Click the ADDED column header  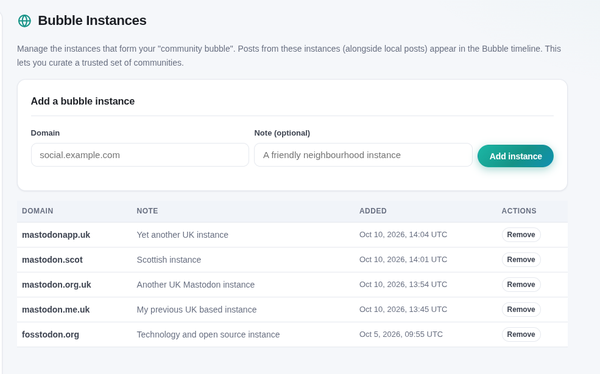(x=373, y=211)
